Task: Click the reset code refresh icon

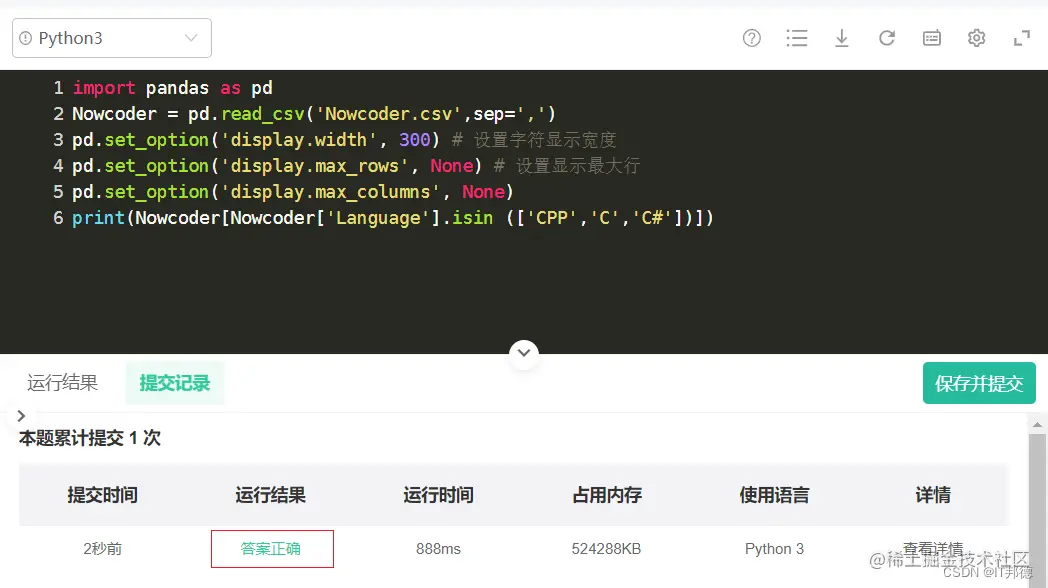Action: tap(887, 38)
